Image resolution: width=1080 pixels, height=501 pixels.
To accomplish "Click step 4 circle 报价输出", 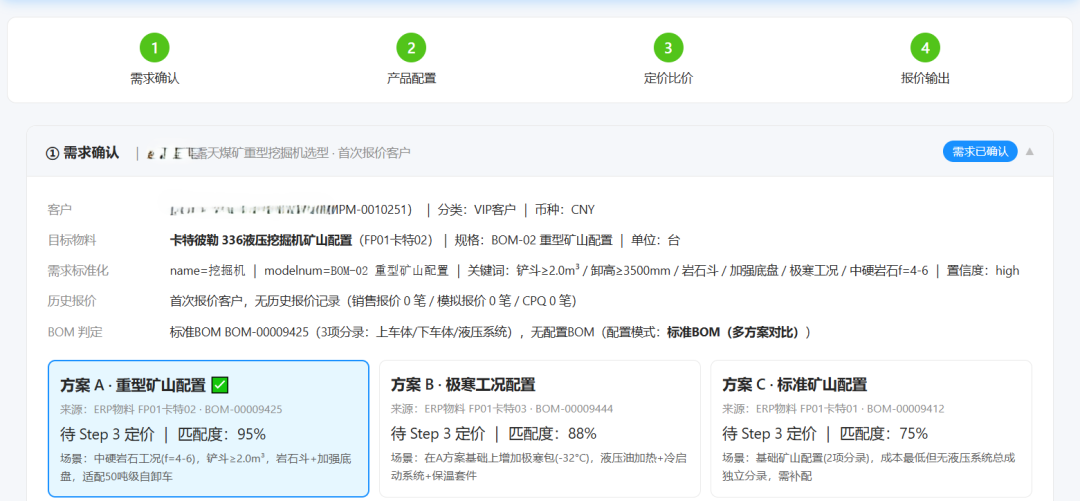I will coord(925,48).
